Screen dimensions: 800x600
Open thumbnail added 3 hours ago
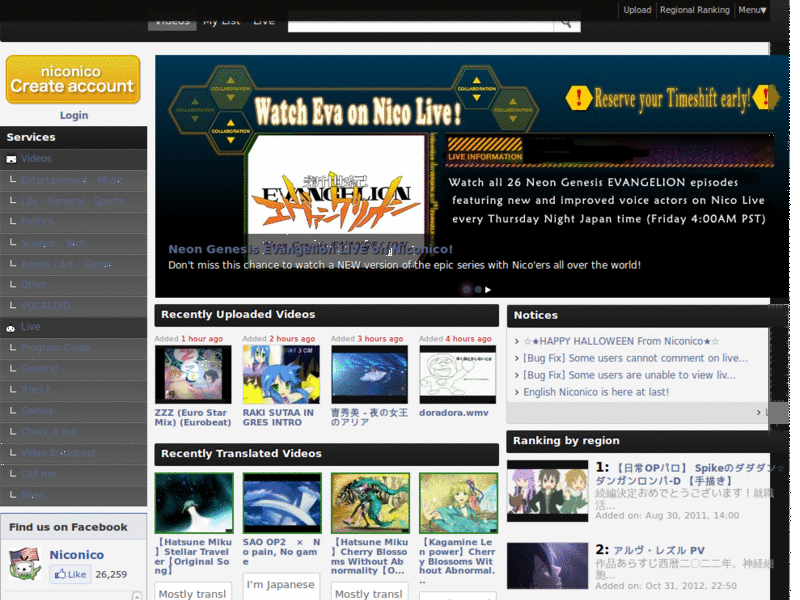(x=369, y=374)
